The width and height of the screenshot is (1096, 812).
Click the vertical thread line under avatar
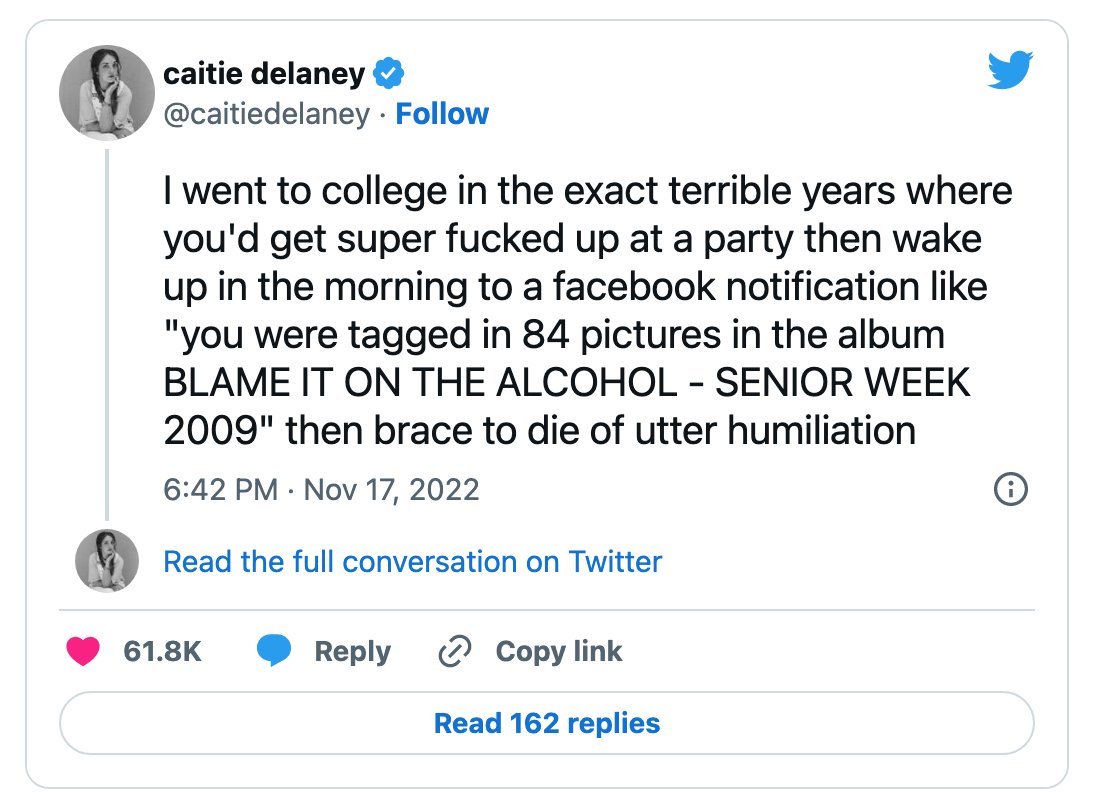107,334
